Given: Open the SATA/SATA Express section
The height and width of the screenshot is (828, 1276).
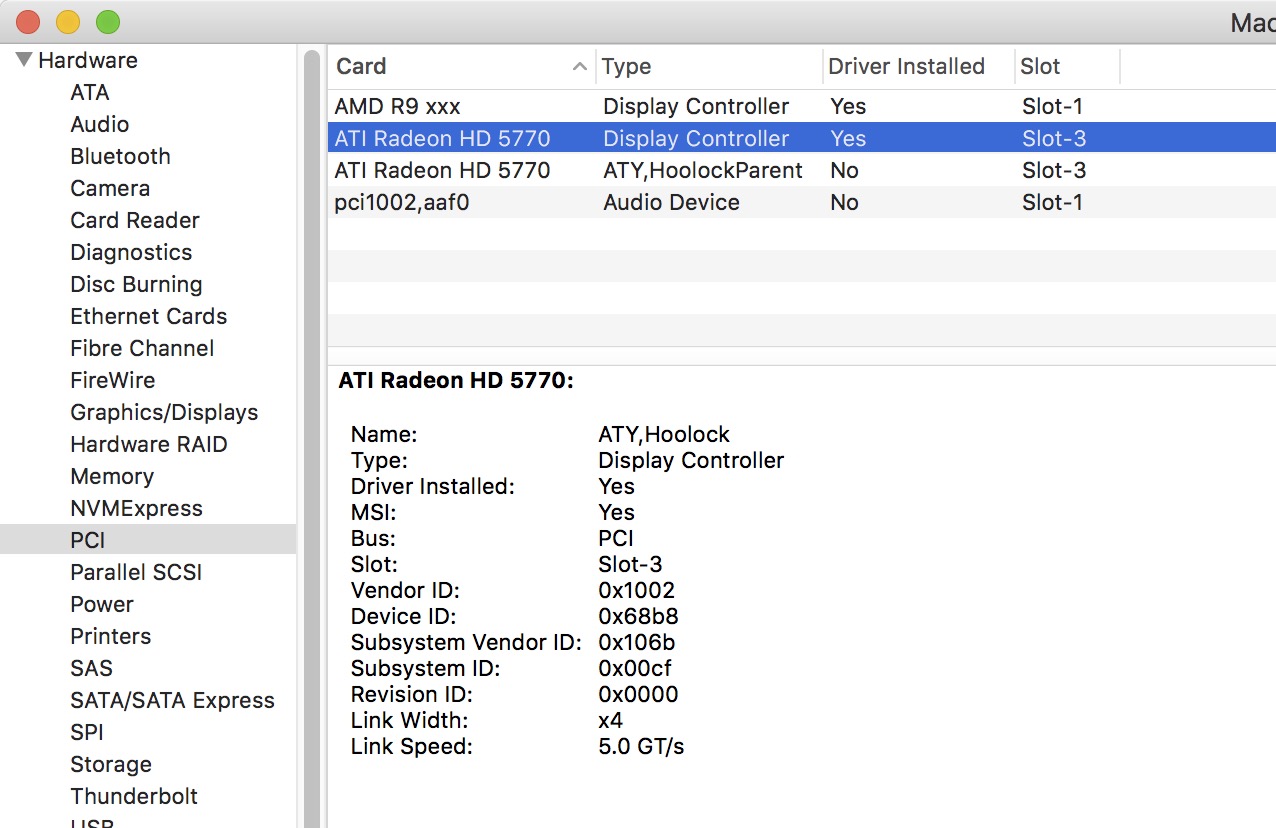Looking at the screenshot, I should pos(172,700).
